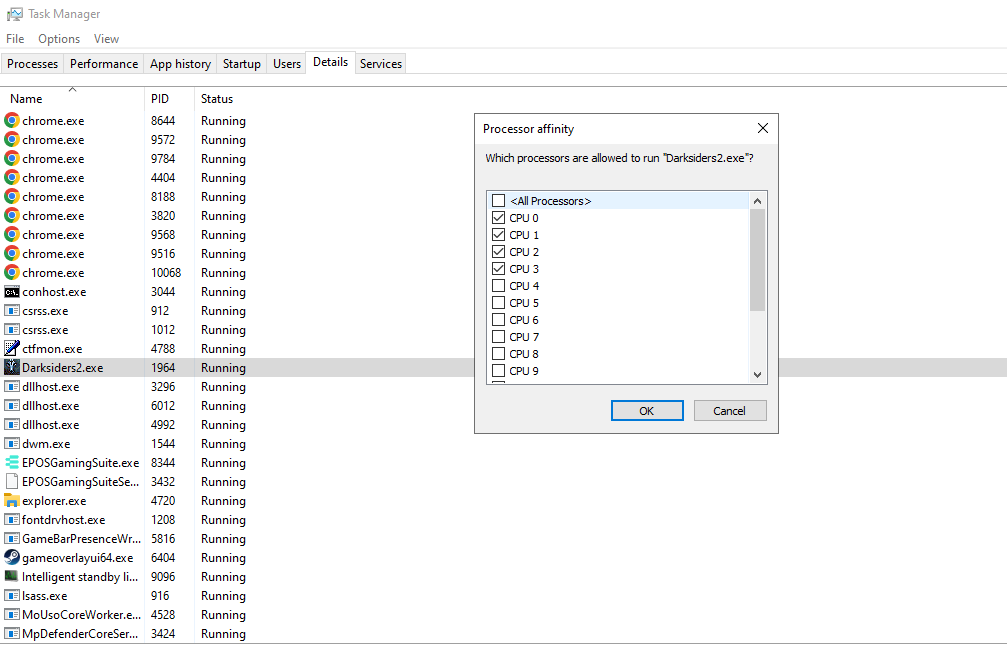This screenshot has width=1007, height=645.
Task: Check the <All Processors> checkbox
Action: 498,200
